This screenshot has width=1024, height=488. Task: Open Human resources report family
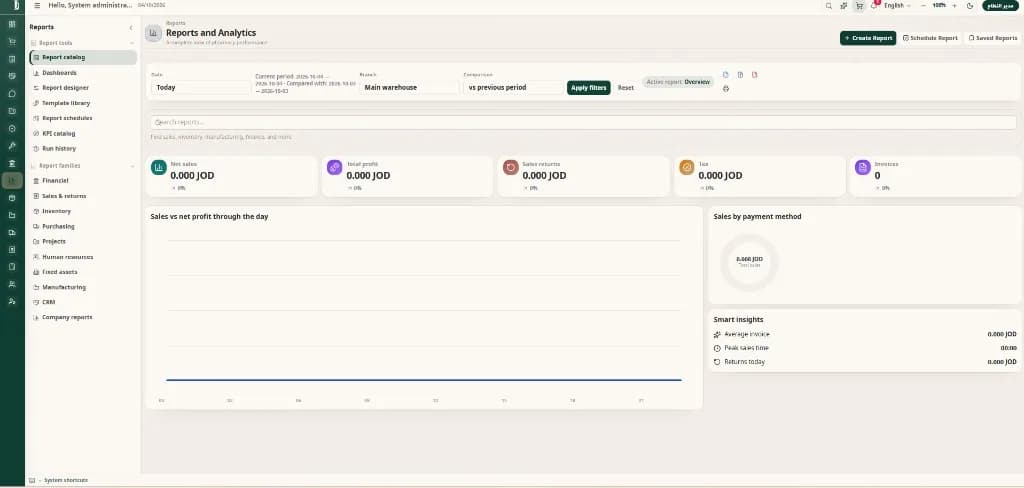click(x=83, y=257)
